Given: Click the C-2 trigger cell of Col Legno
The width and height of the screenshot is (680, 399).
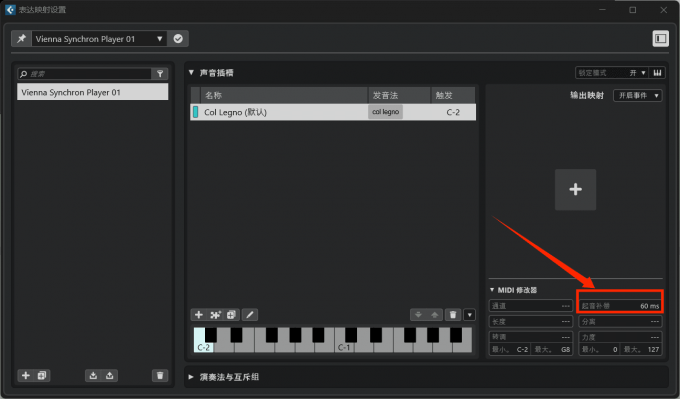Looking at the screenshot, I should 453,112.
